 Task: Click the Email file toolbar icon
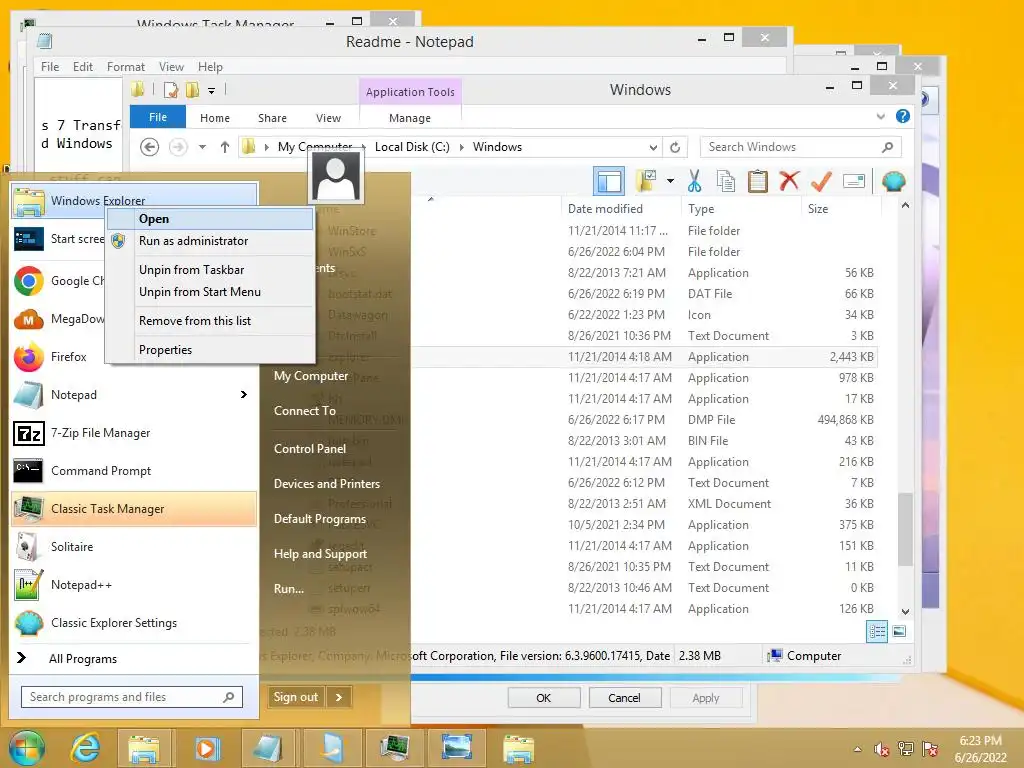click(854, 181)
